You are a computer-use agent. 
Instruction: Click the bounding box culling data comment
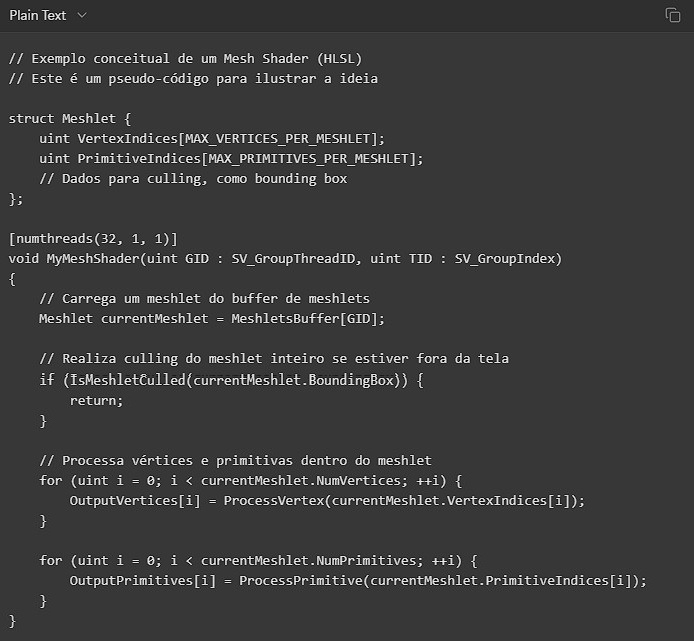pos(193,178)
